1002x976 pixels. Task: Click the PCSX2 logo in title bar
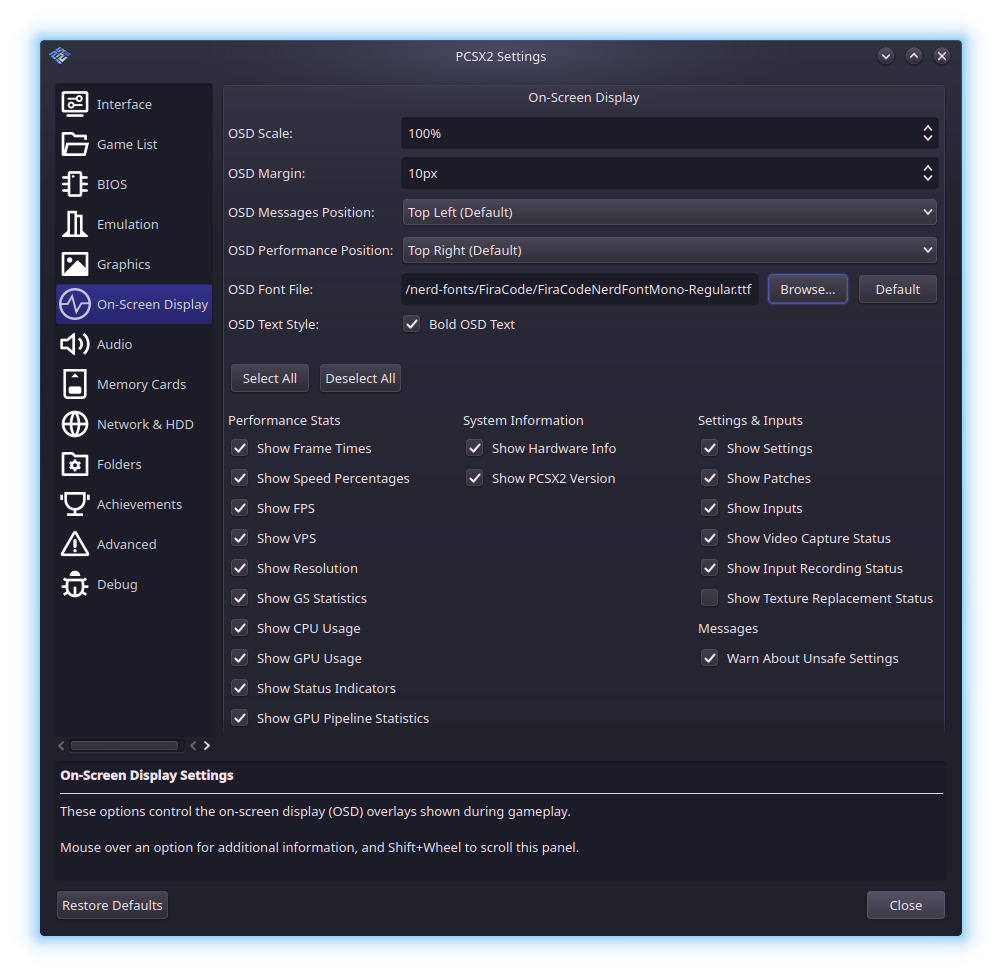59,56
